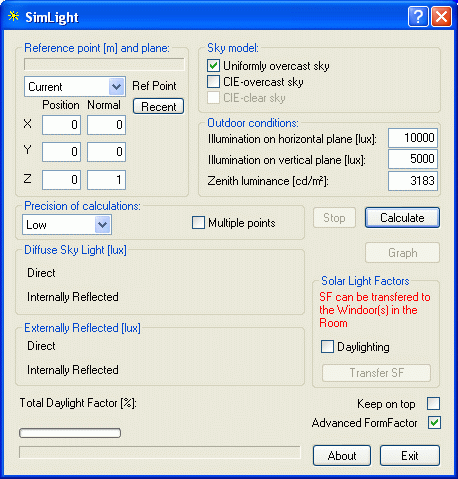Click 'Direct' under Externally Reflected
458x479 pixels.
coord(41,346)
